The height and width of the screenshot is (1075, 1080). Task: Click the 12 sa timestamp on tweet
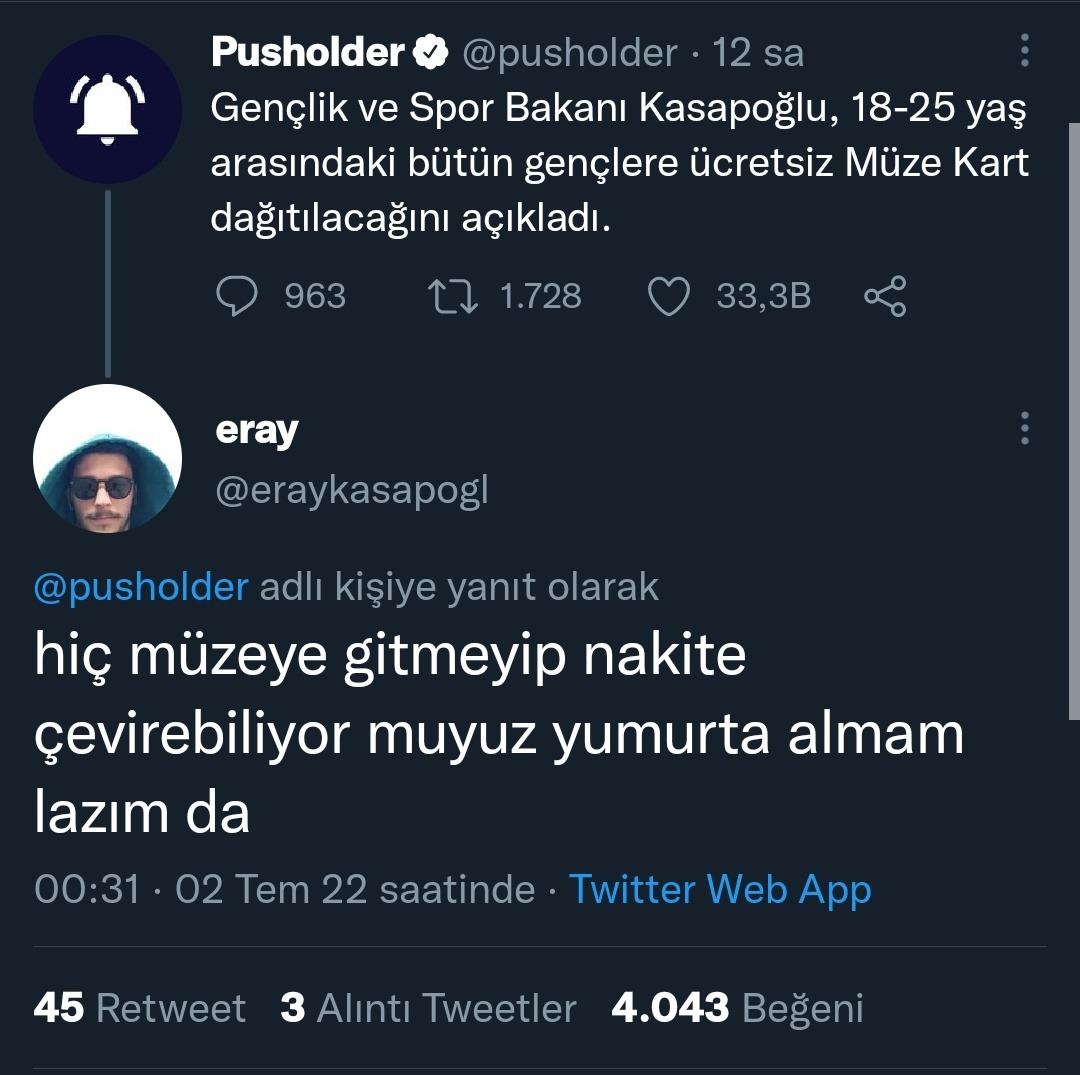tap(758, 53)
